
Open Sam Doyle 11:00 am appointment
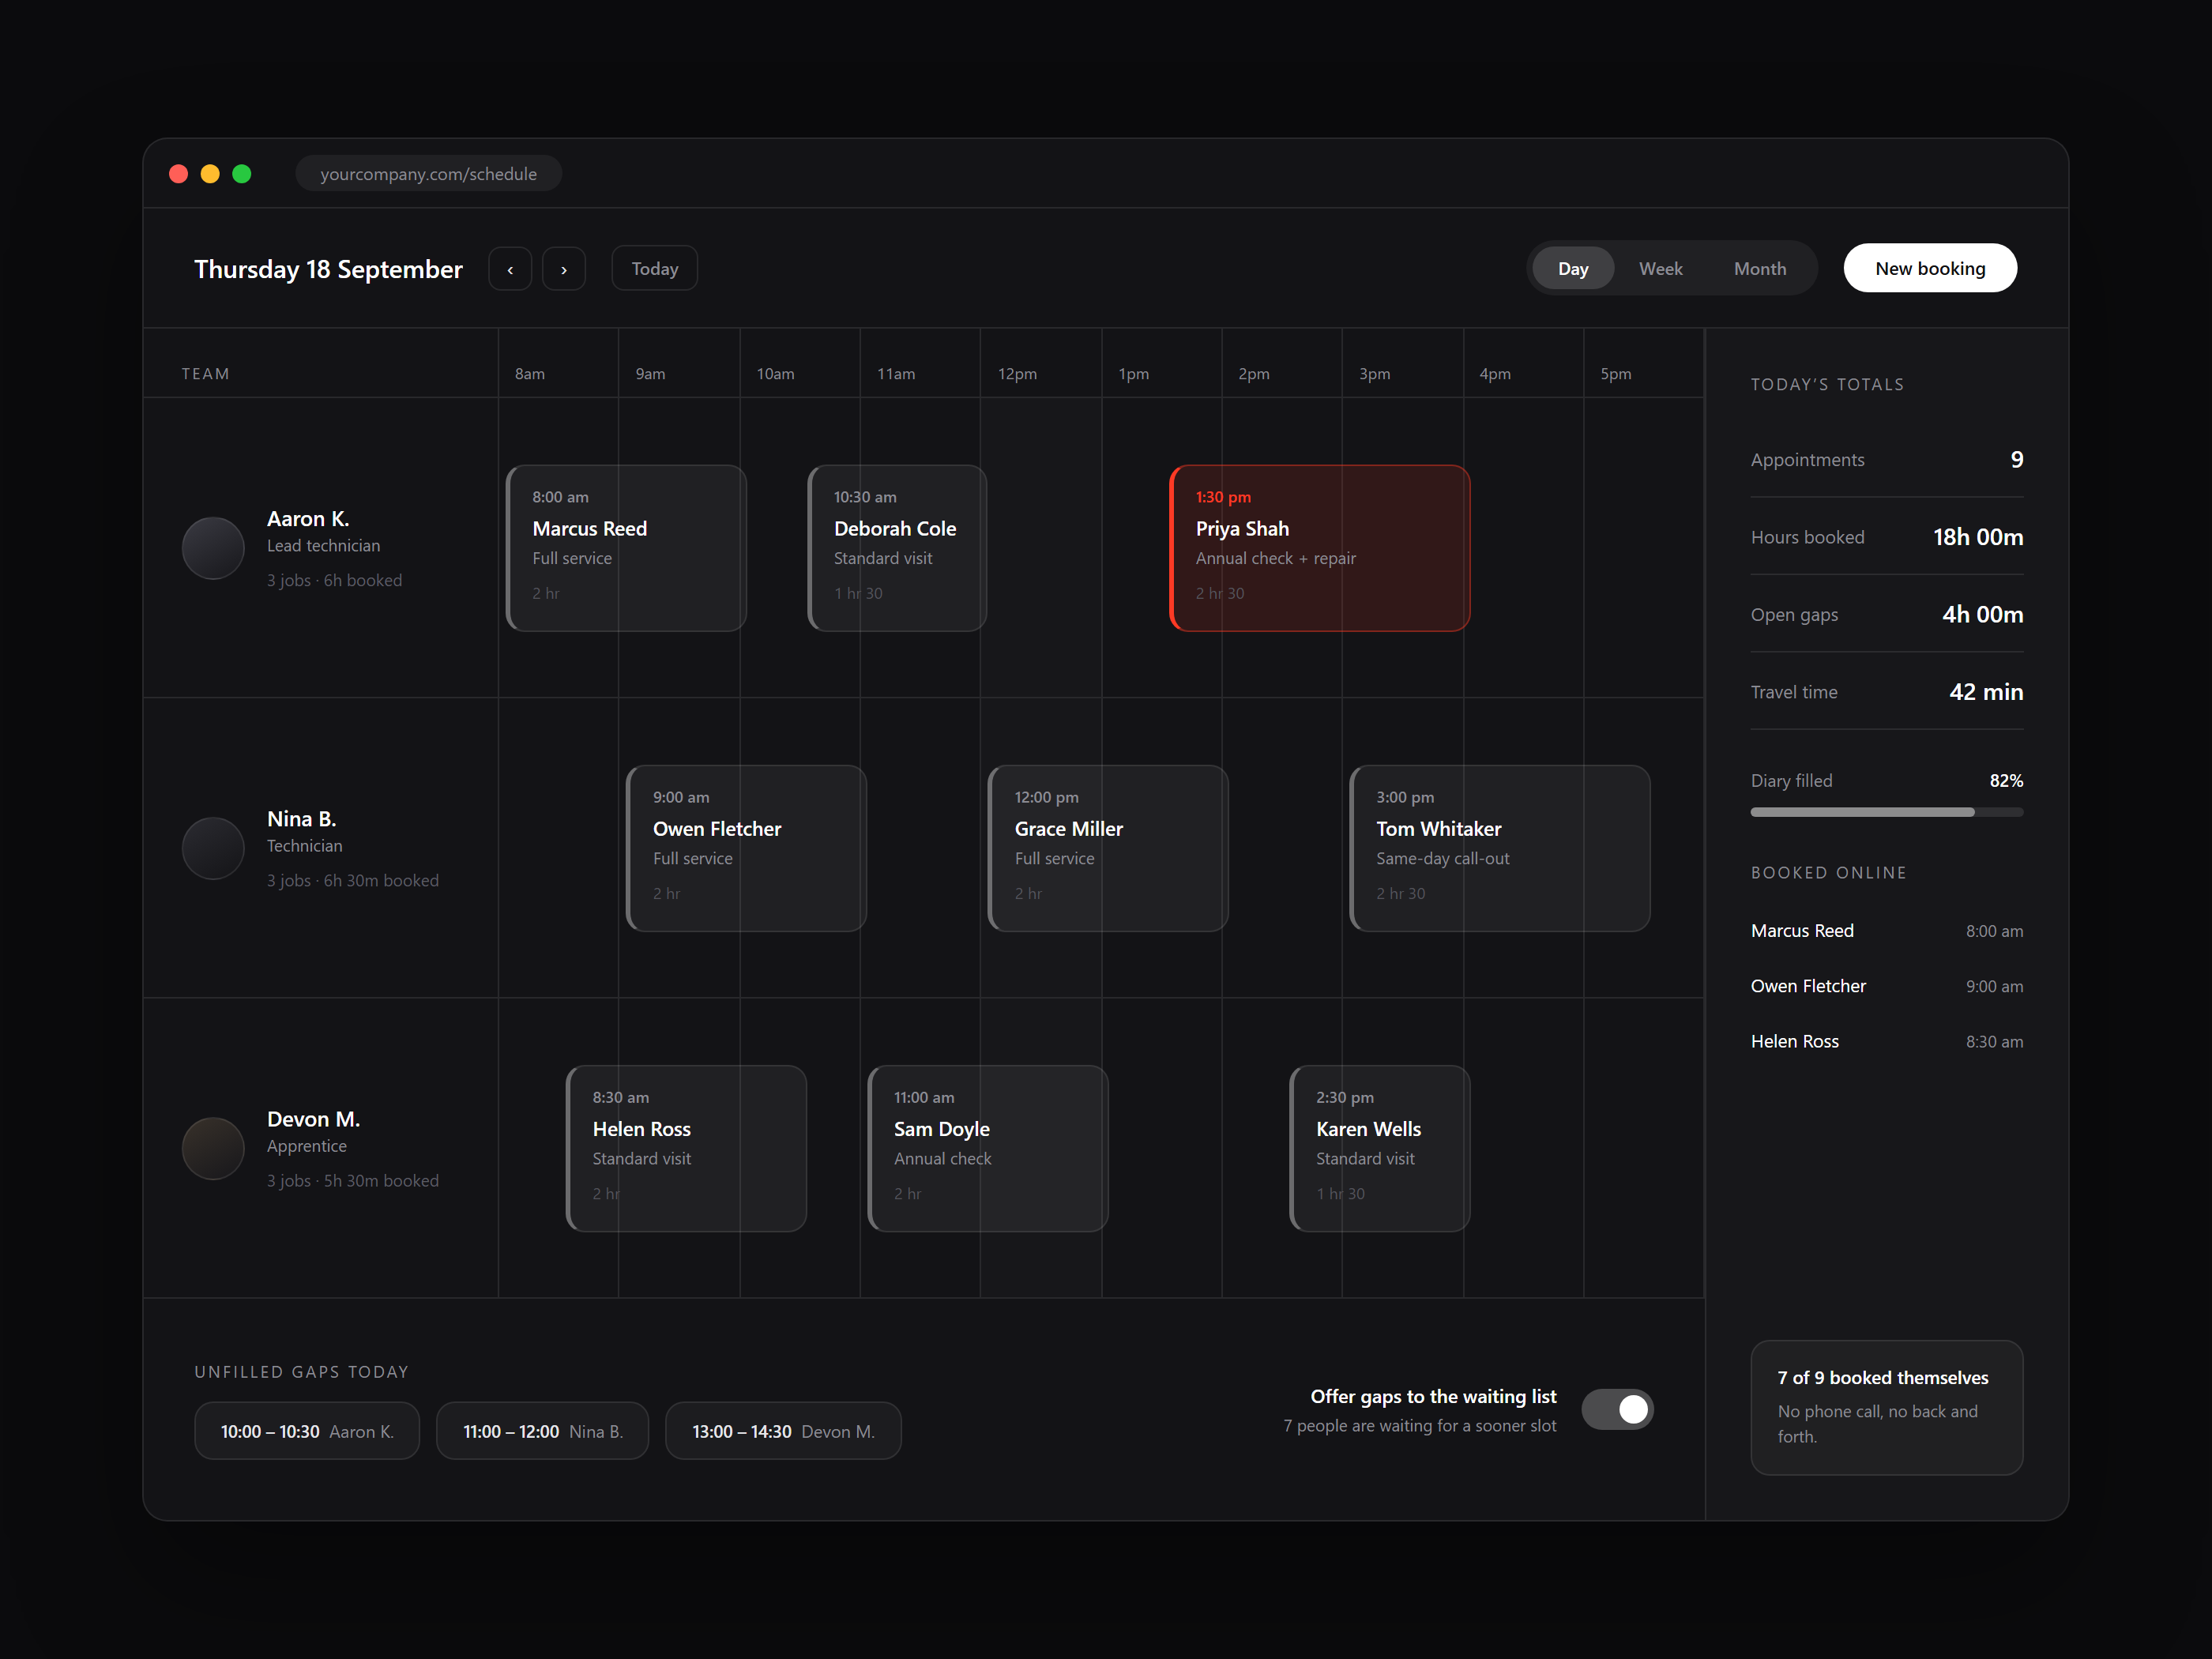(988, 1148)
